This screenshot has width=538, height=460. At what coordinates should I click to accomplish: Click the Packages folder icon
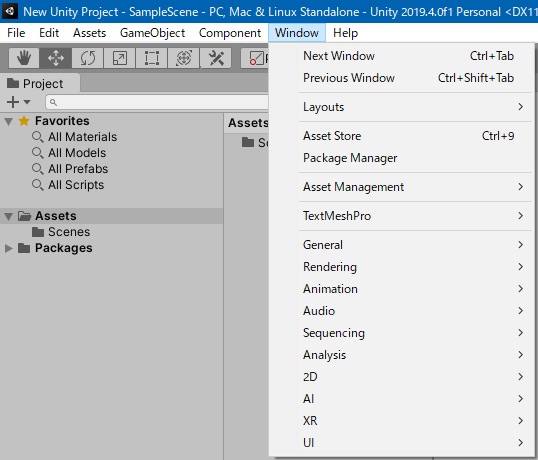click(24, 248)
